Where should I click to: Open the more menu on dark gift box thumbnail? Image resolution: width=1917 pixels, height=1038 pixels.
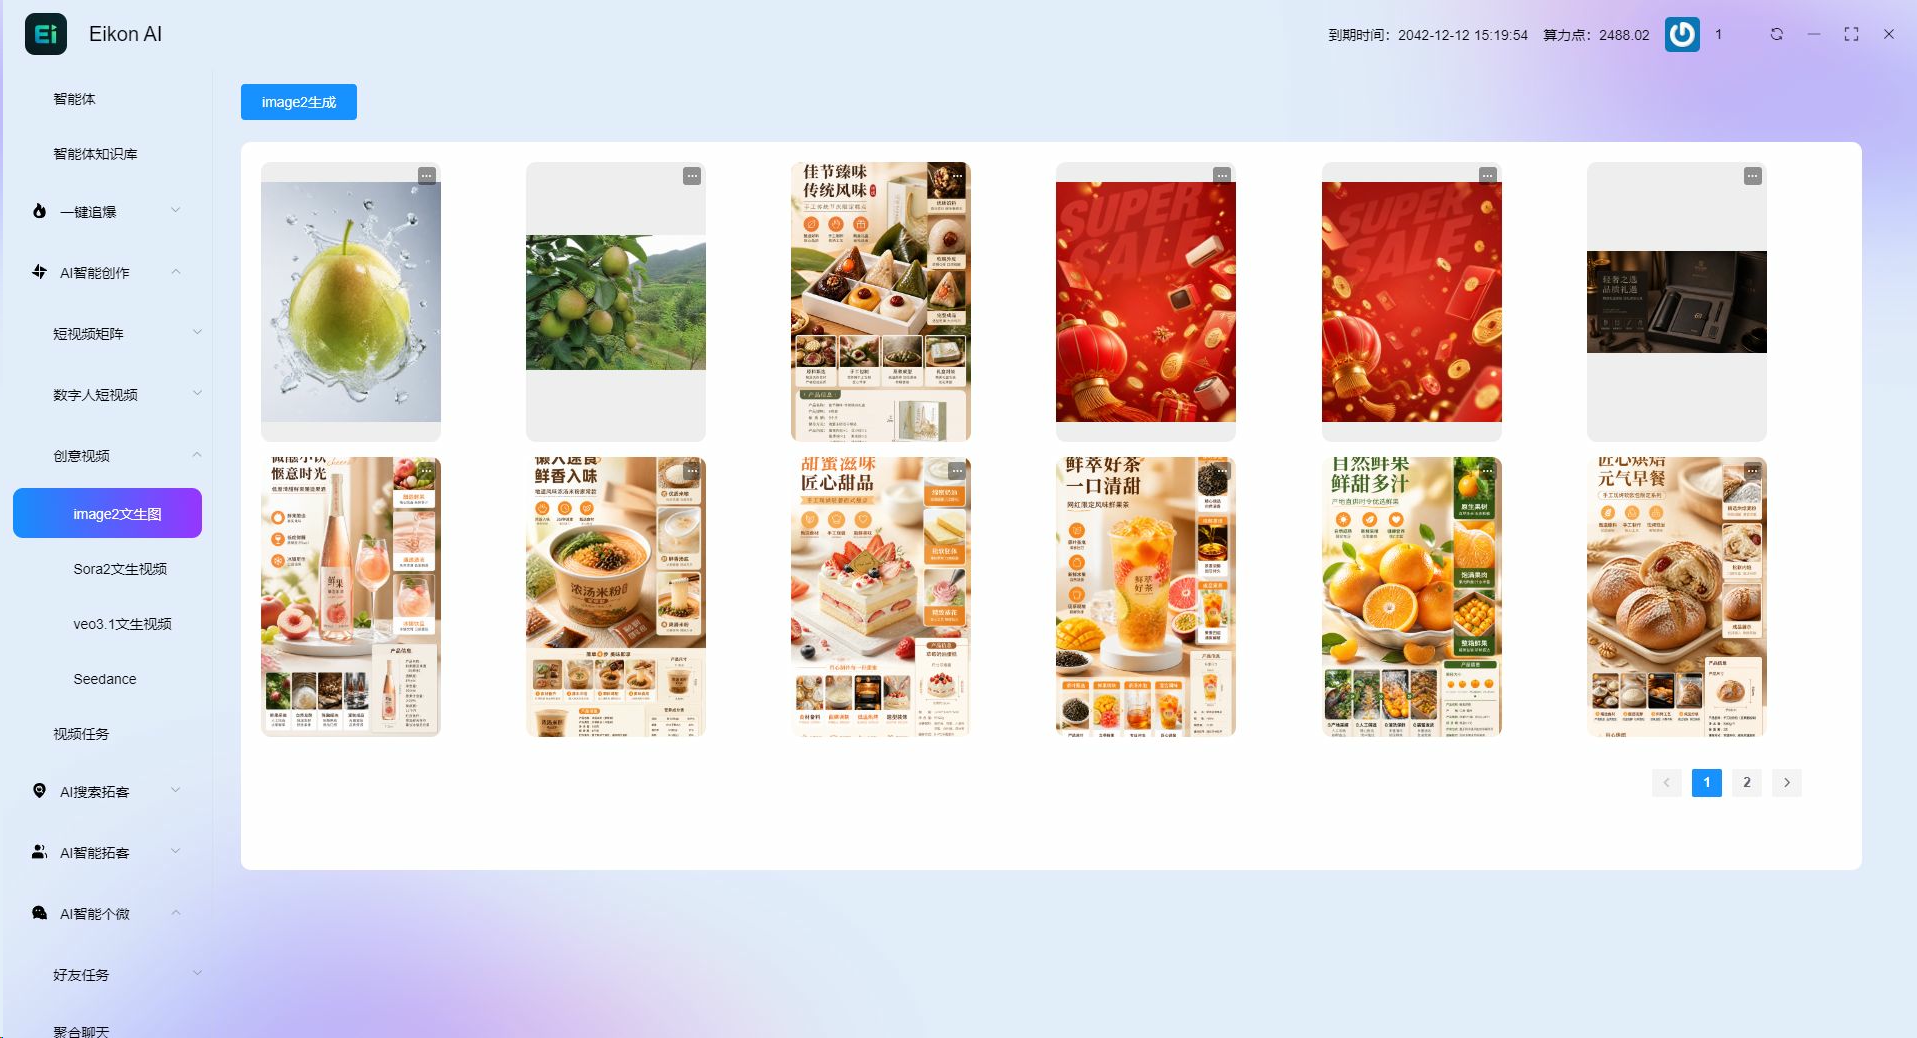coord(1753,176)
